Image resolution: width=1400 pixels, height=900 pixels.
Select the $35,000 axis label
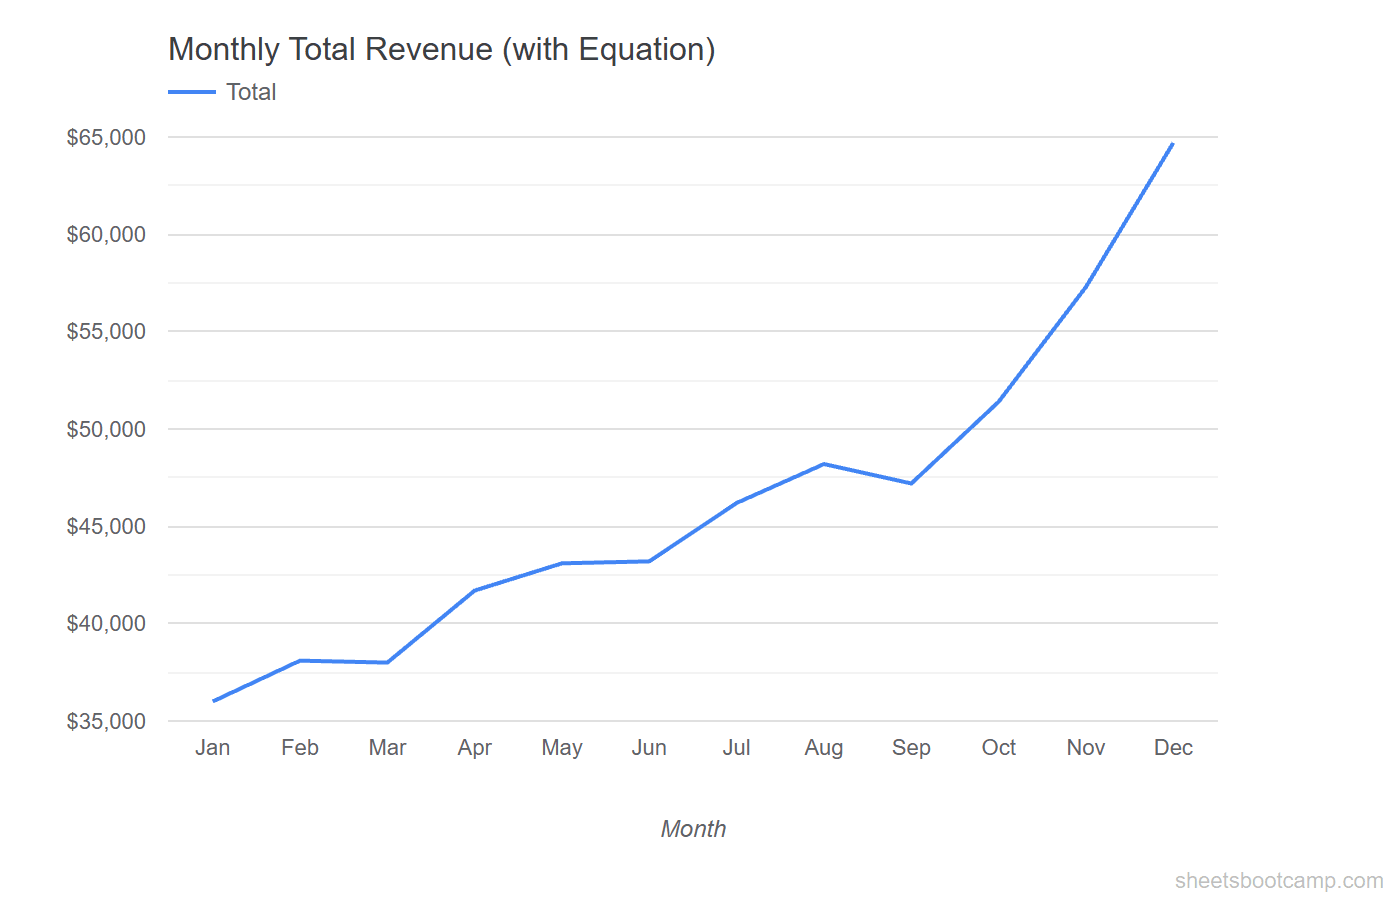[108, 719]
